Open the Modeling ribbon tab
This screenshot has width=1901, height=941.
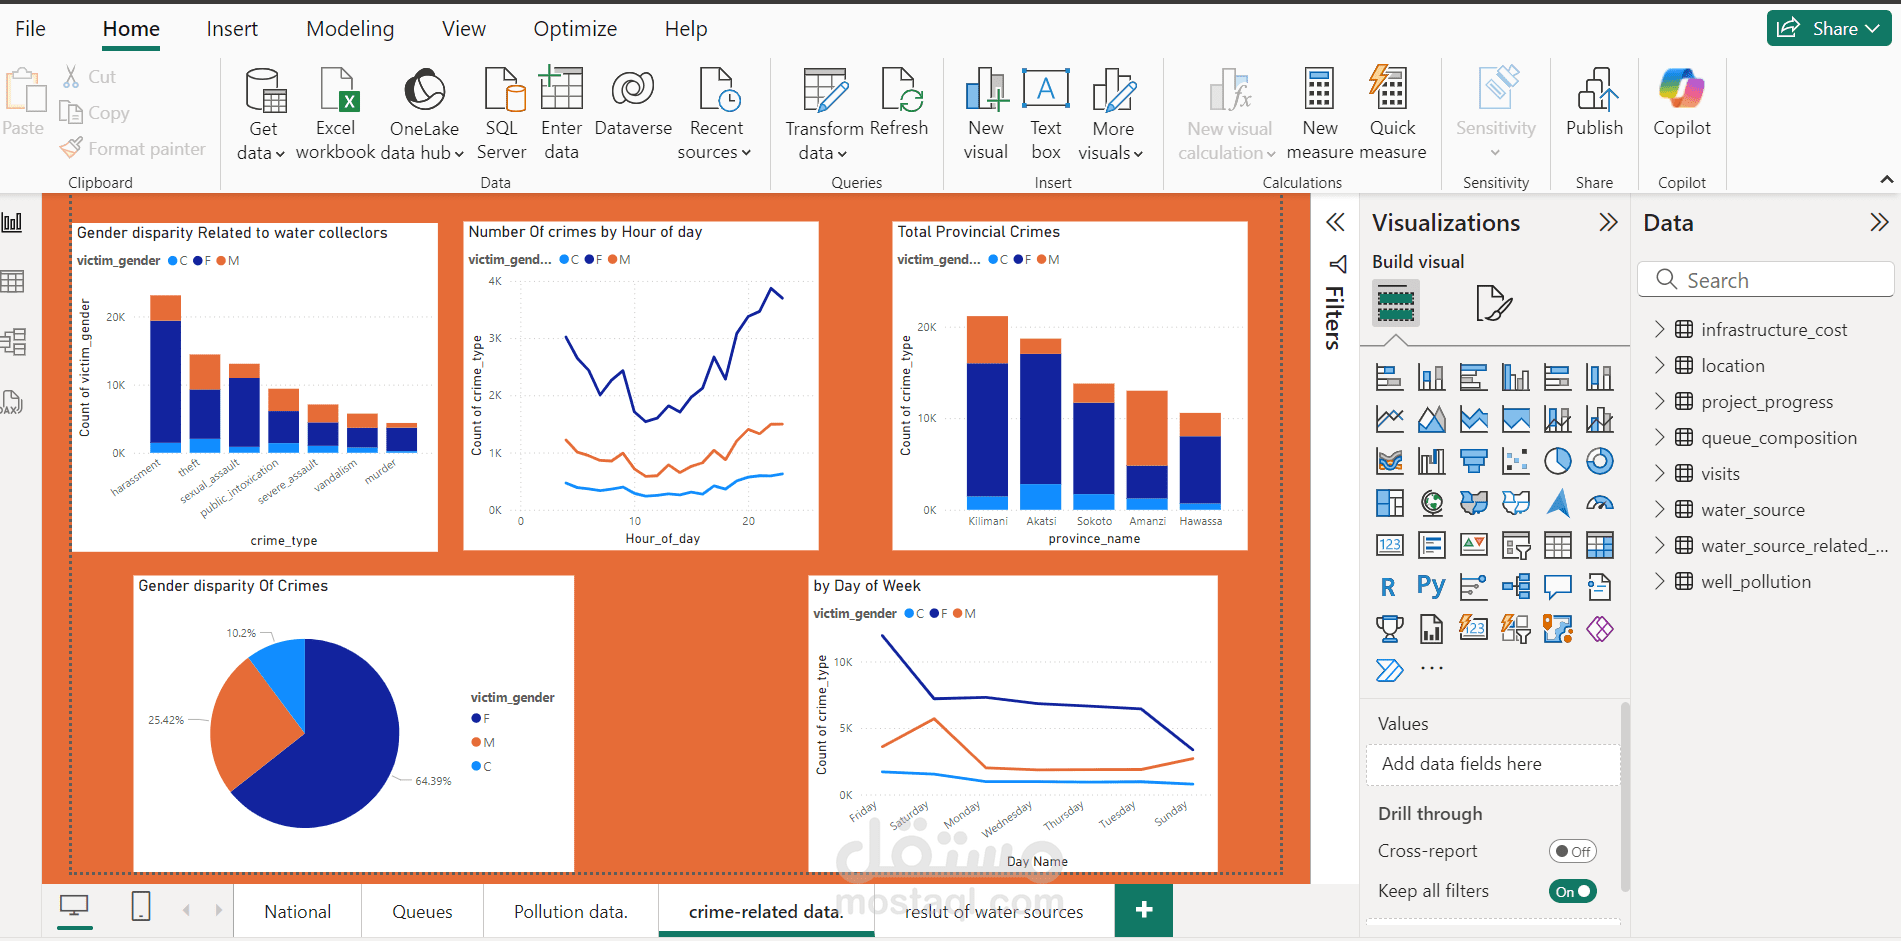(x=350, y=29)
